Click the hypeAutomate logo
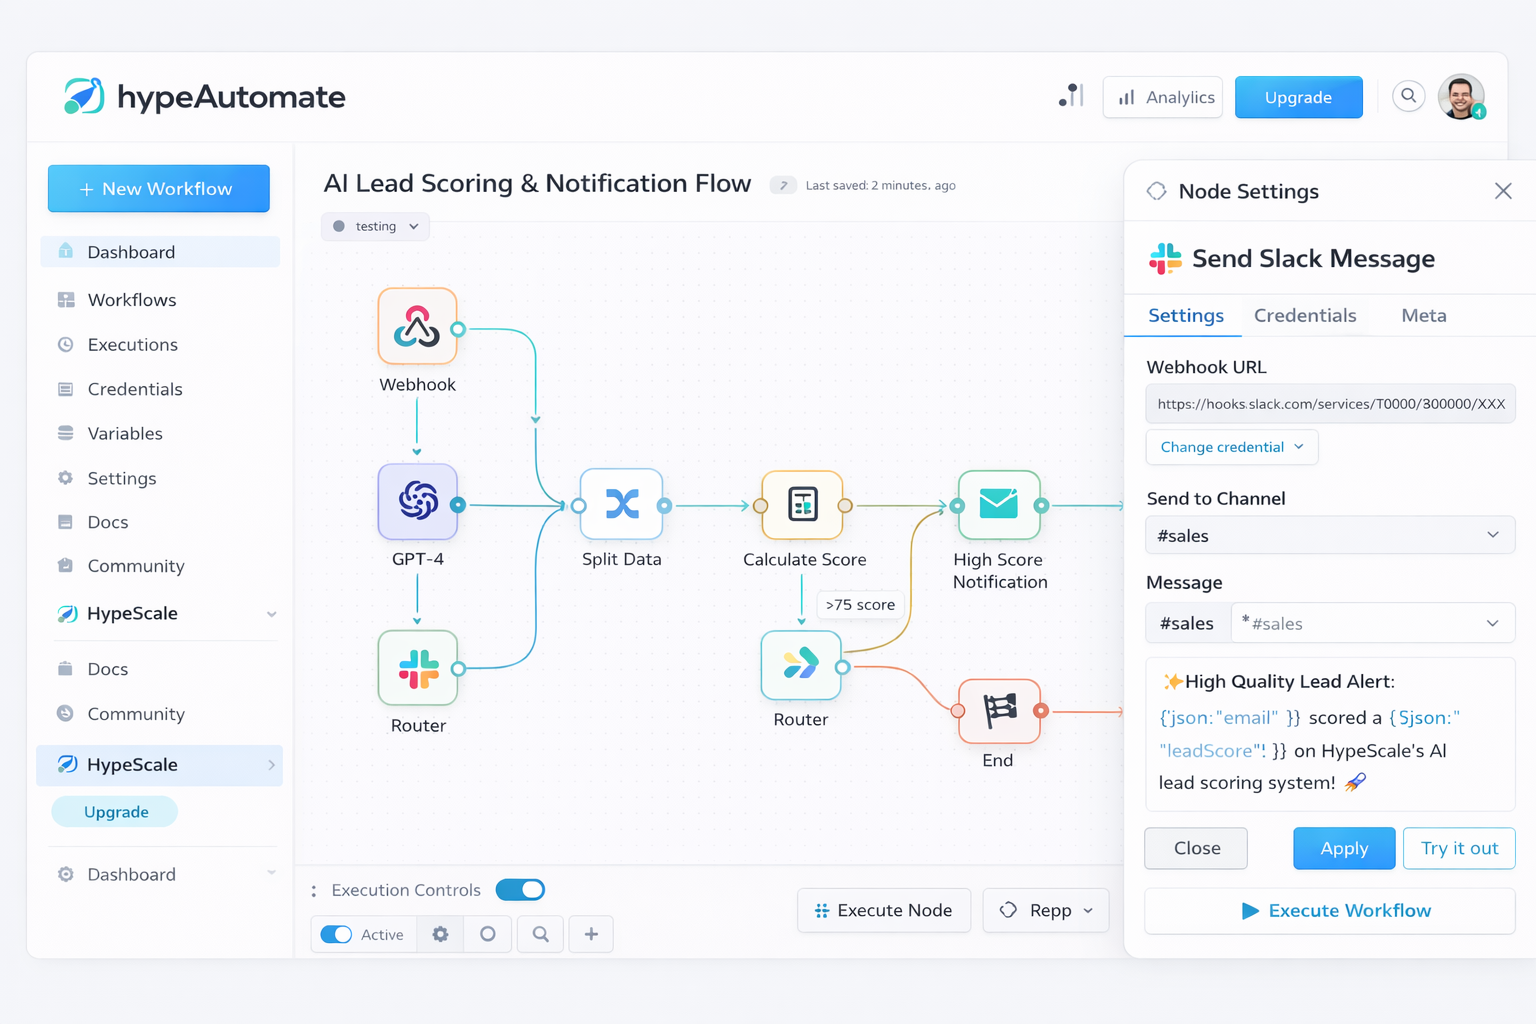The image size is (1536, 1024). coord(205,97)
